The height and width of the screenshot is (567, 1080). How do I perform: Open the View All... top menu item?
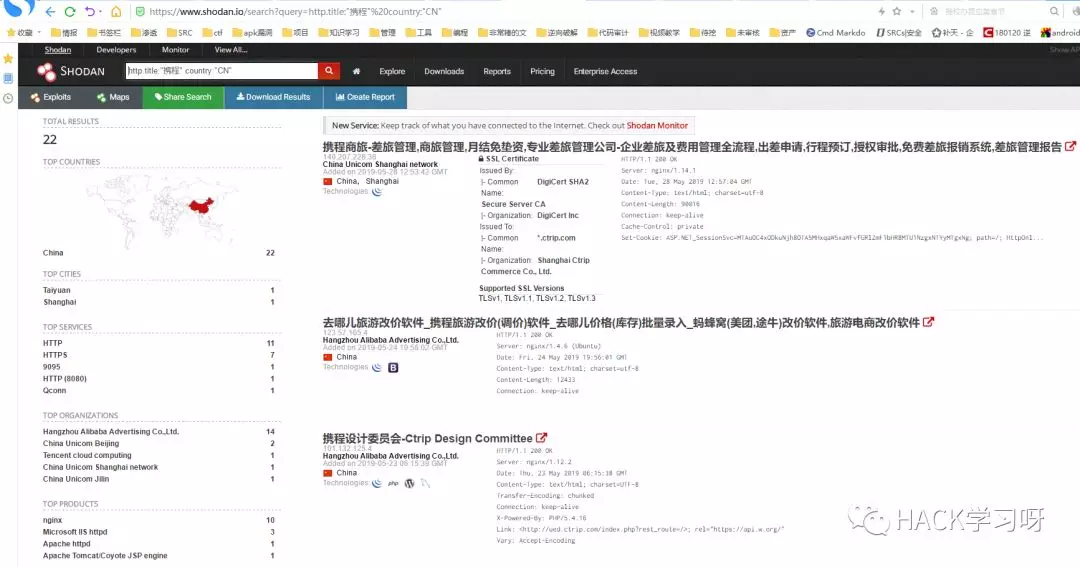(231, 50)
